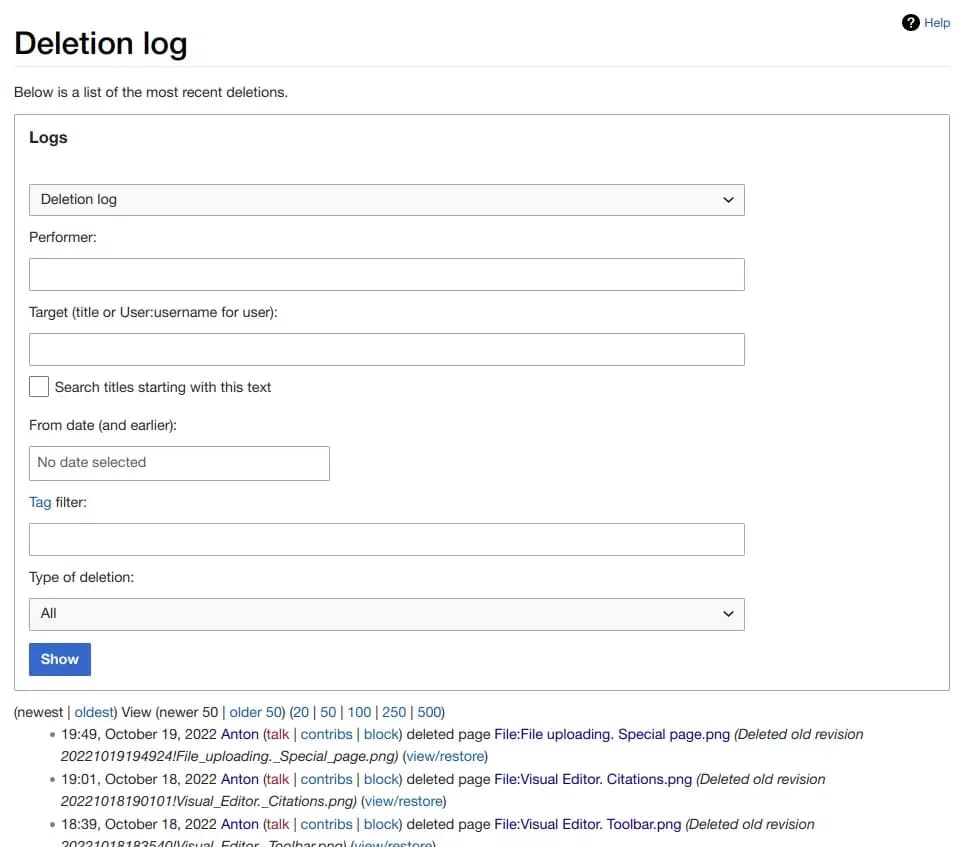Show 250 results per page
Image resolution: width=966 pixels, height=847 pixels.
393,712
